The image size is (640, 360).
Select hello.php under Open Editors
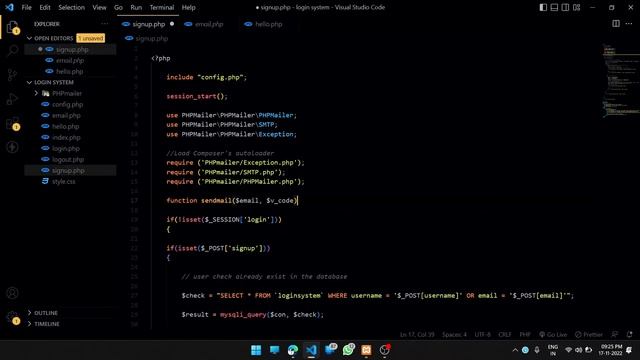pyautogui.click(x=70, y=71)
